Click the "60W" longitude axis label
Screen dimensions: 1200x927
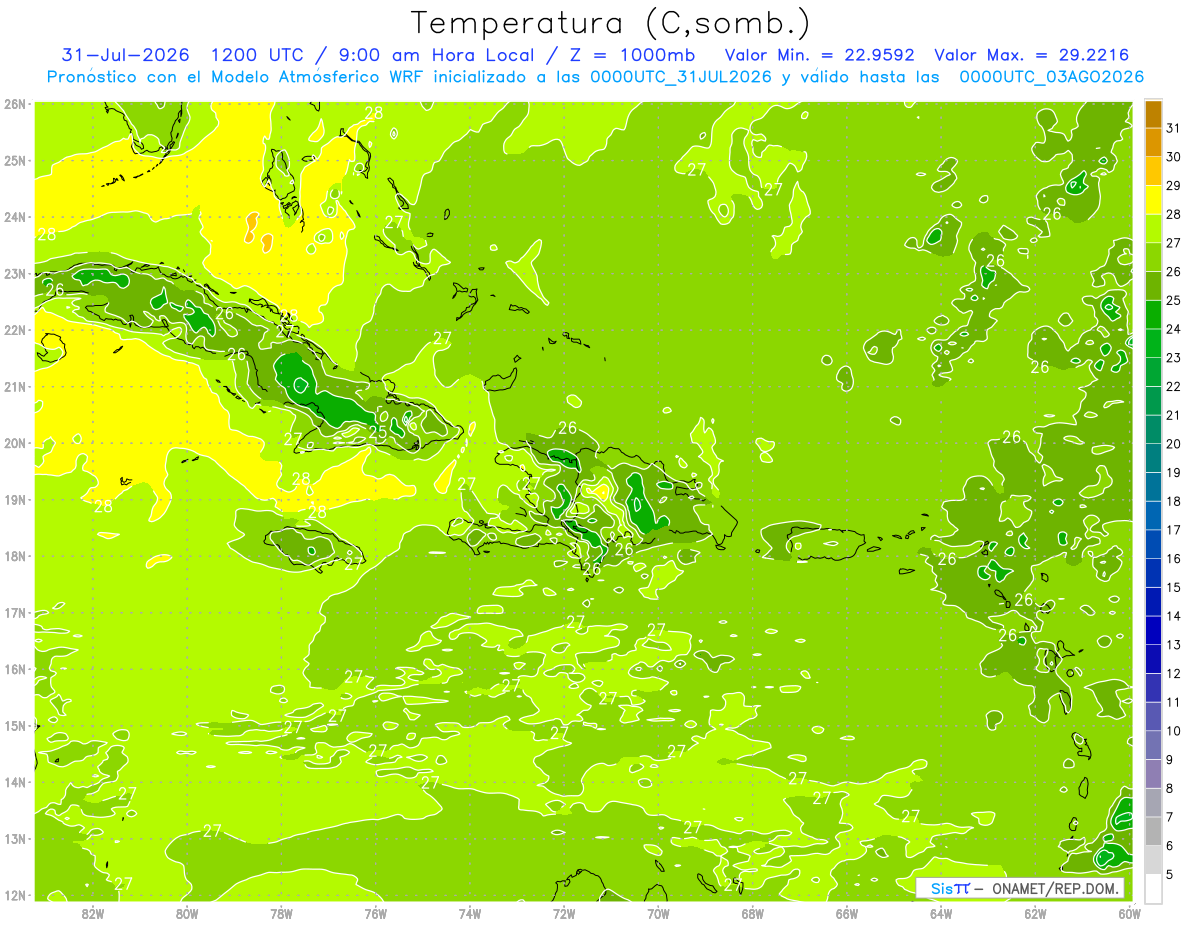point(1129,914)
